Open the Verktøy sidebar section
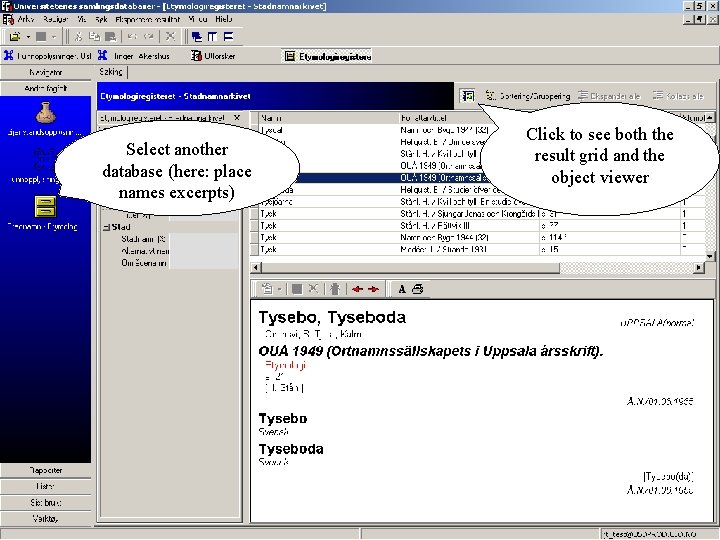Image resolution: width=720 pixels, height=540 pixels. pyautogui.click(x=45, y=519)
